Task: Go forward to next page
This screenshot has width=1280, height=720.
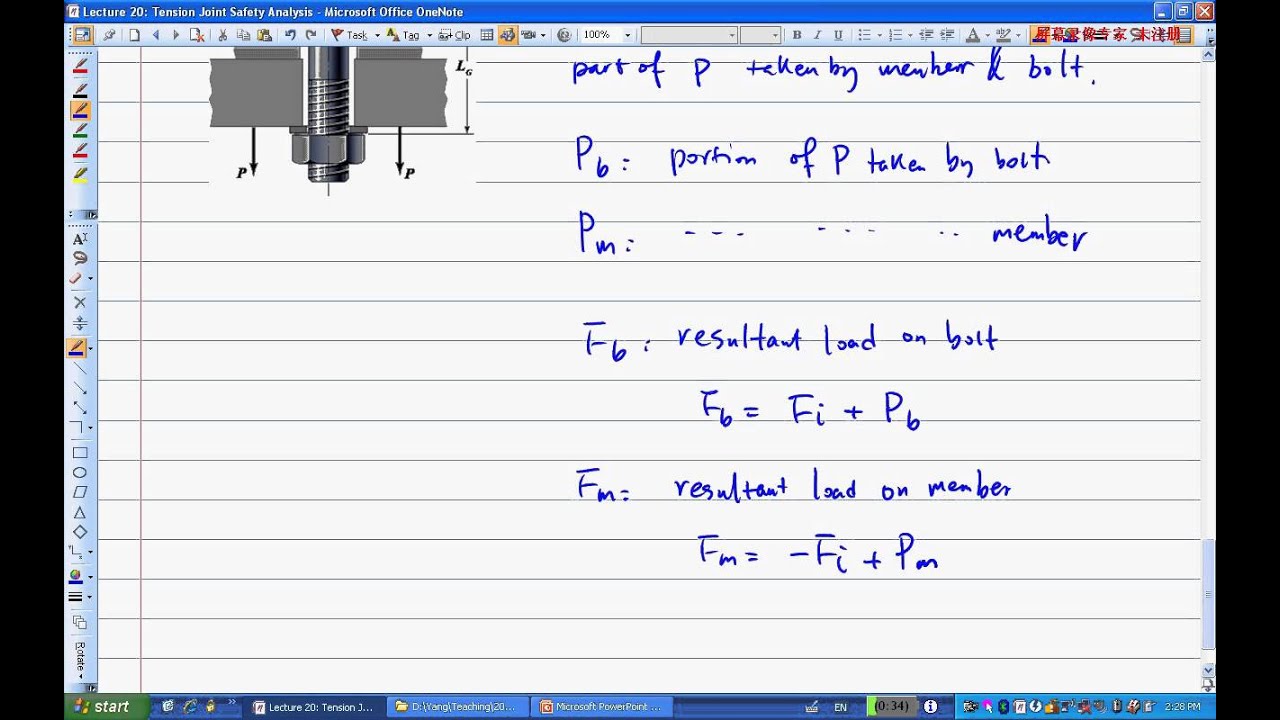Action: (x=176, y=35)
